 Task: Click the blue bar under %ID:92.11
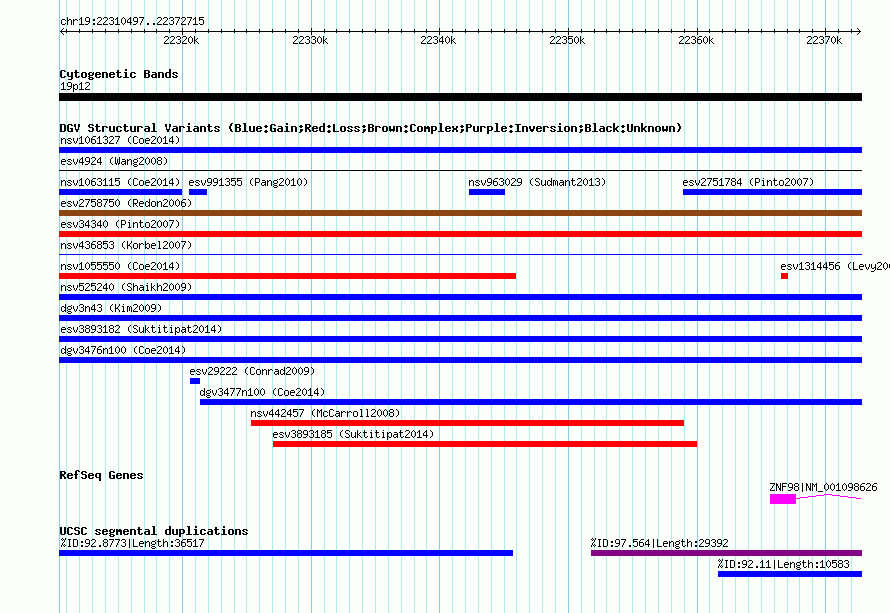[x=790, y=574]
